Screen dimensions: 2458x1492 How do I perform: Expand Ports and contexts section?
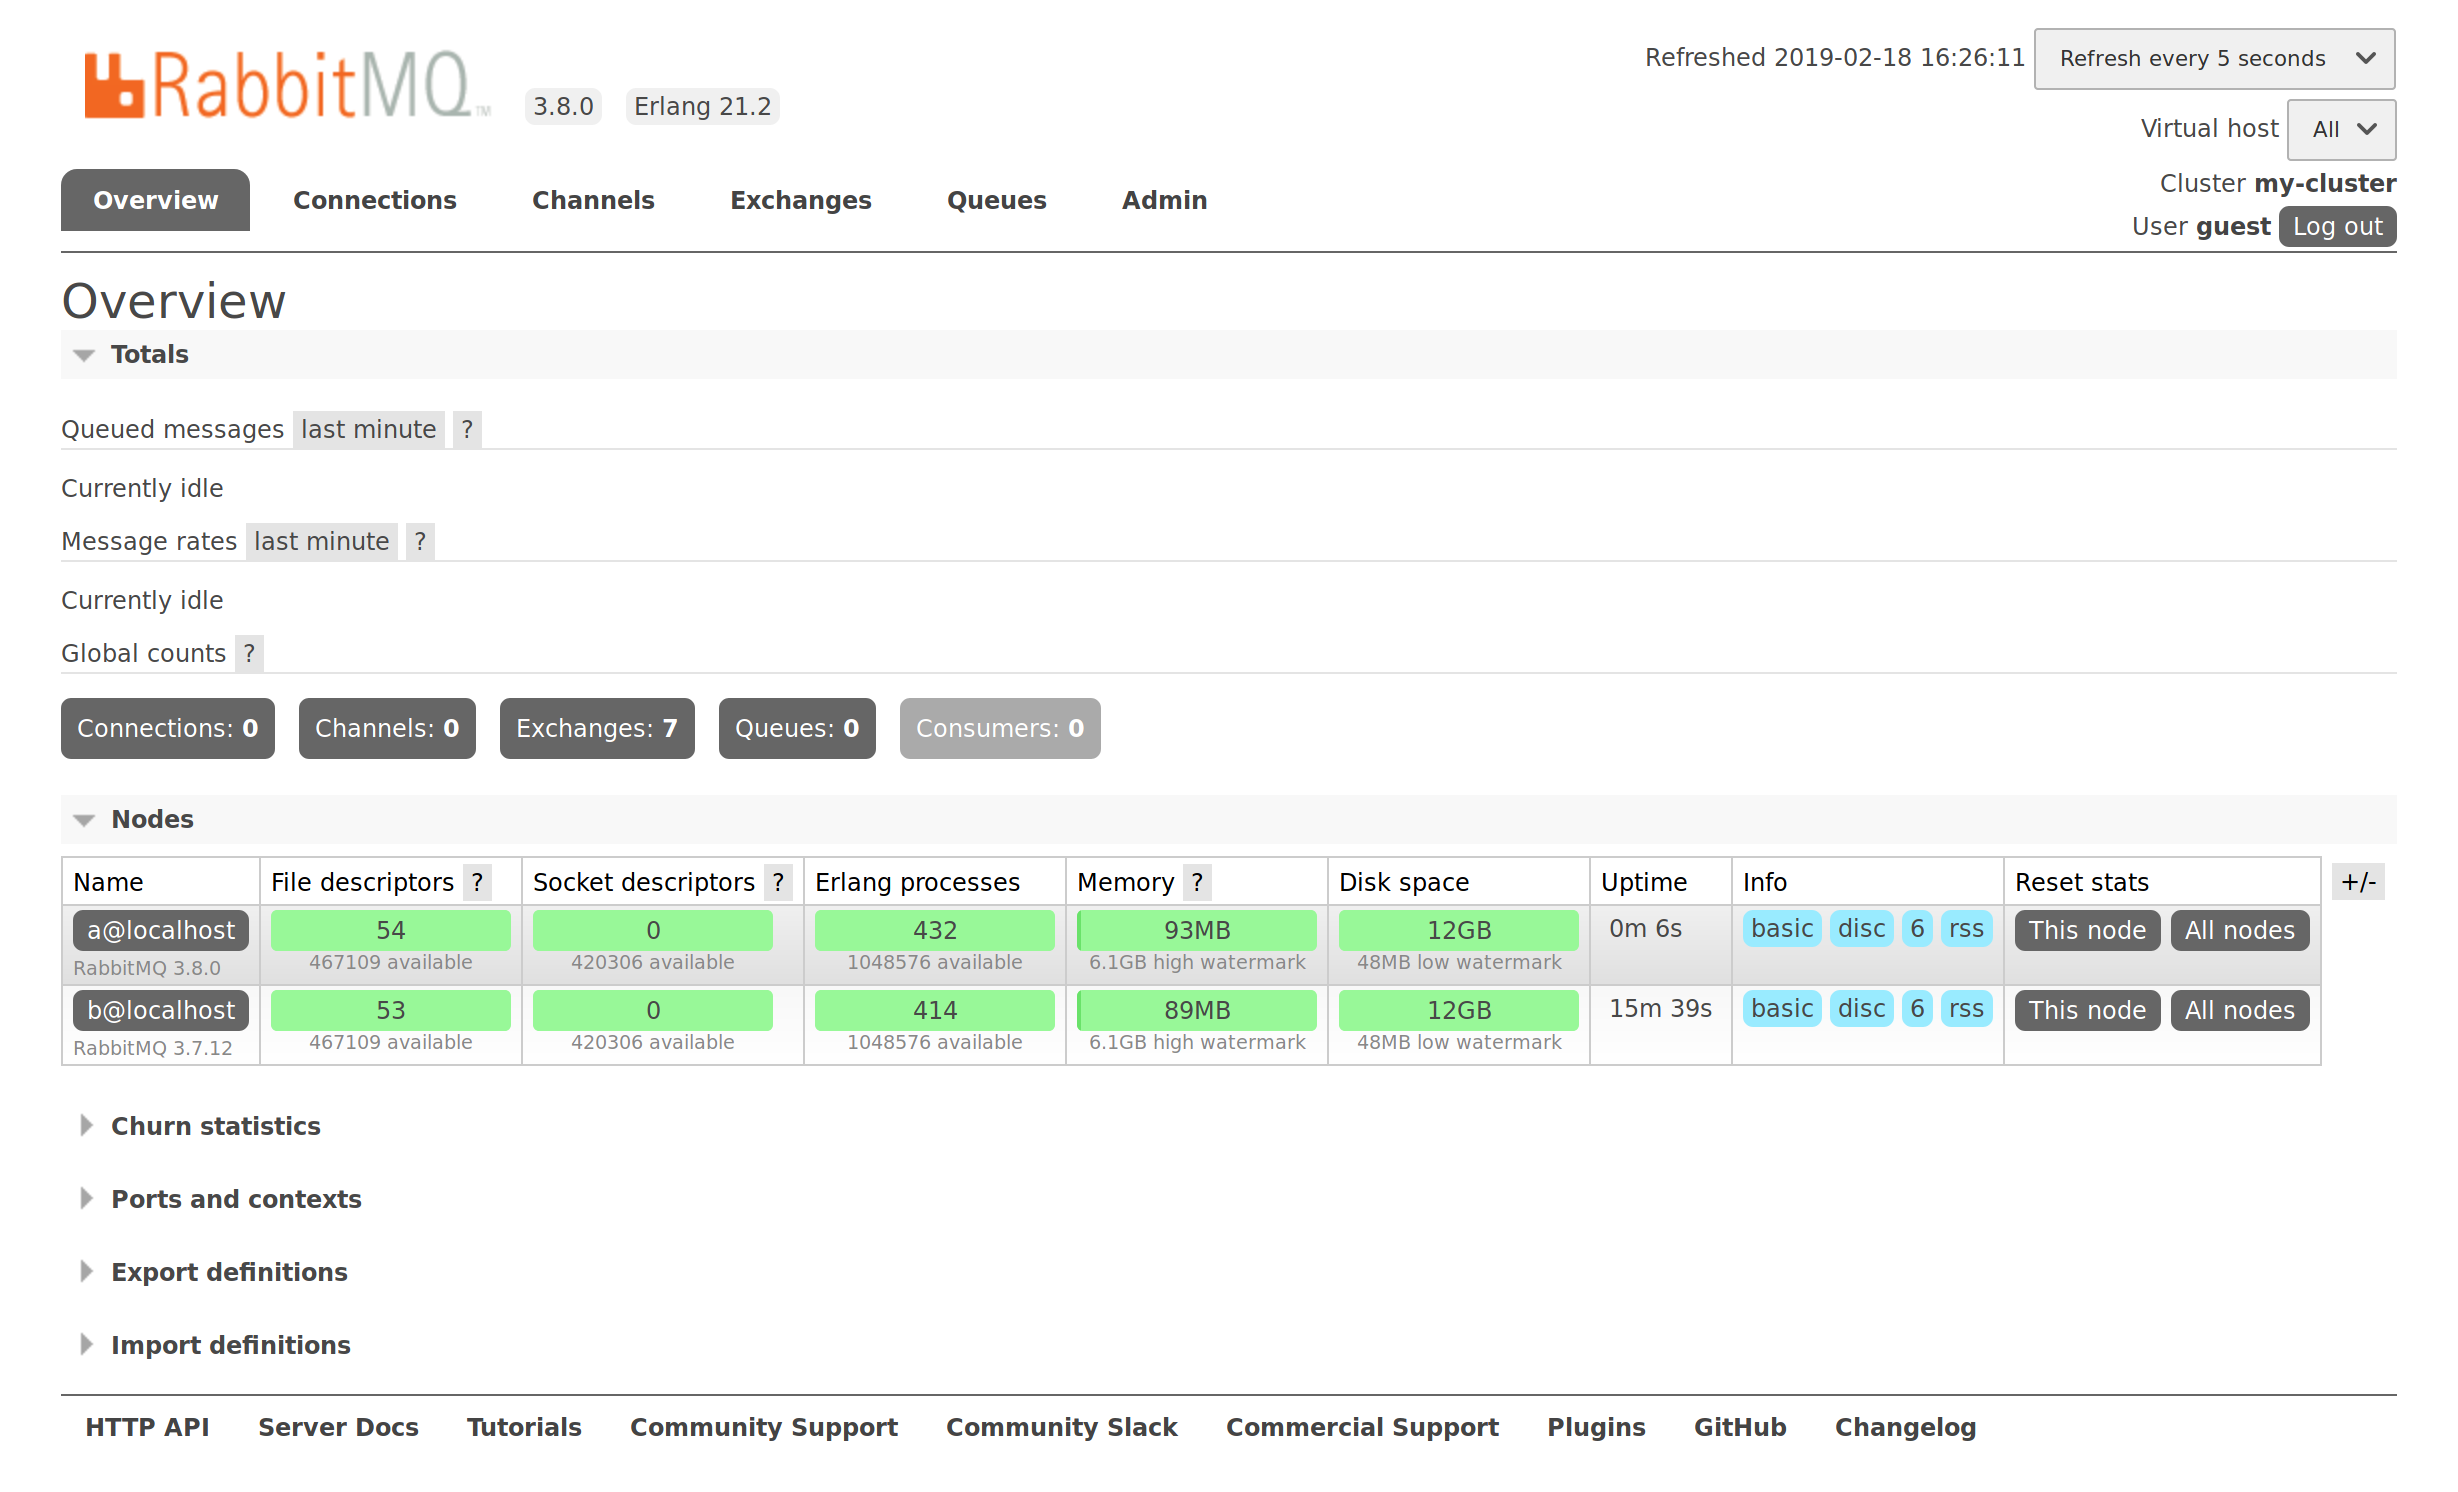pos(235,1200)
